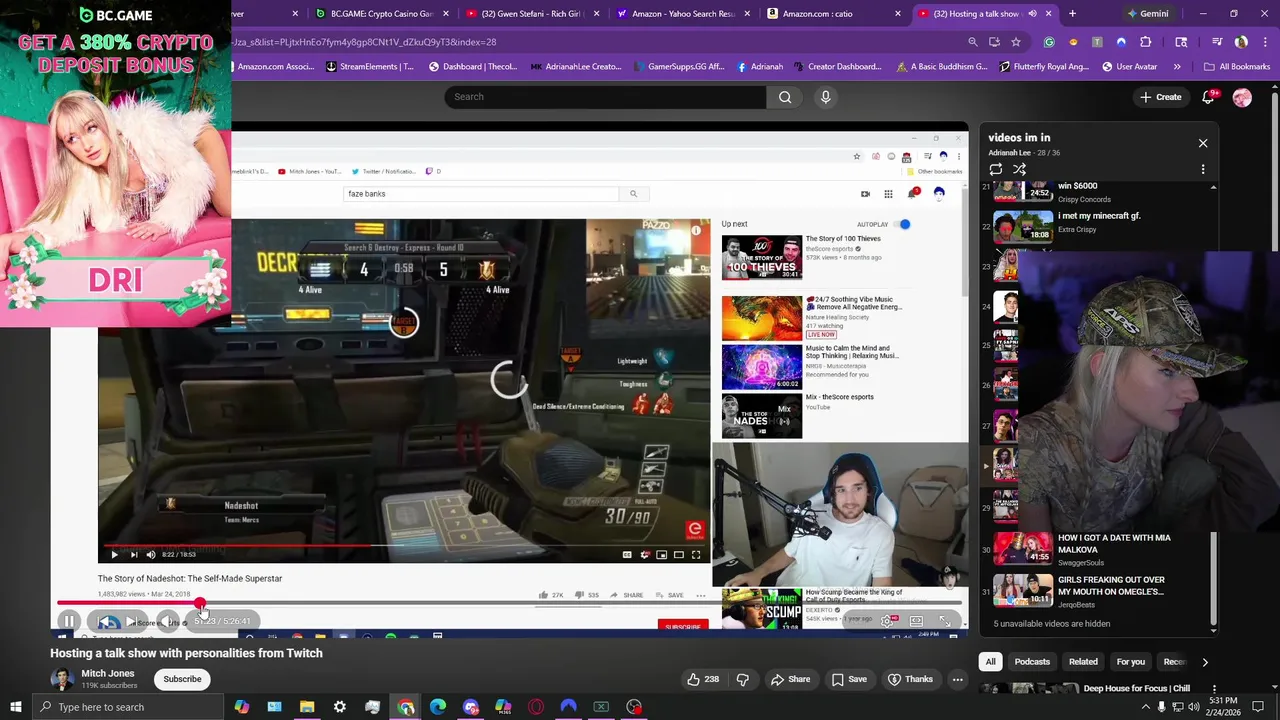The width and height of the screenshot is (1280, 720).
Task: Click the Thanks button
Action: tap(910, 679)
